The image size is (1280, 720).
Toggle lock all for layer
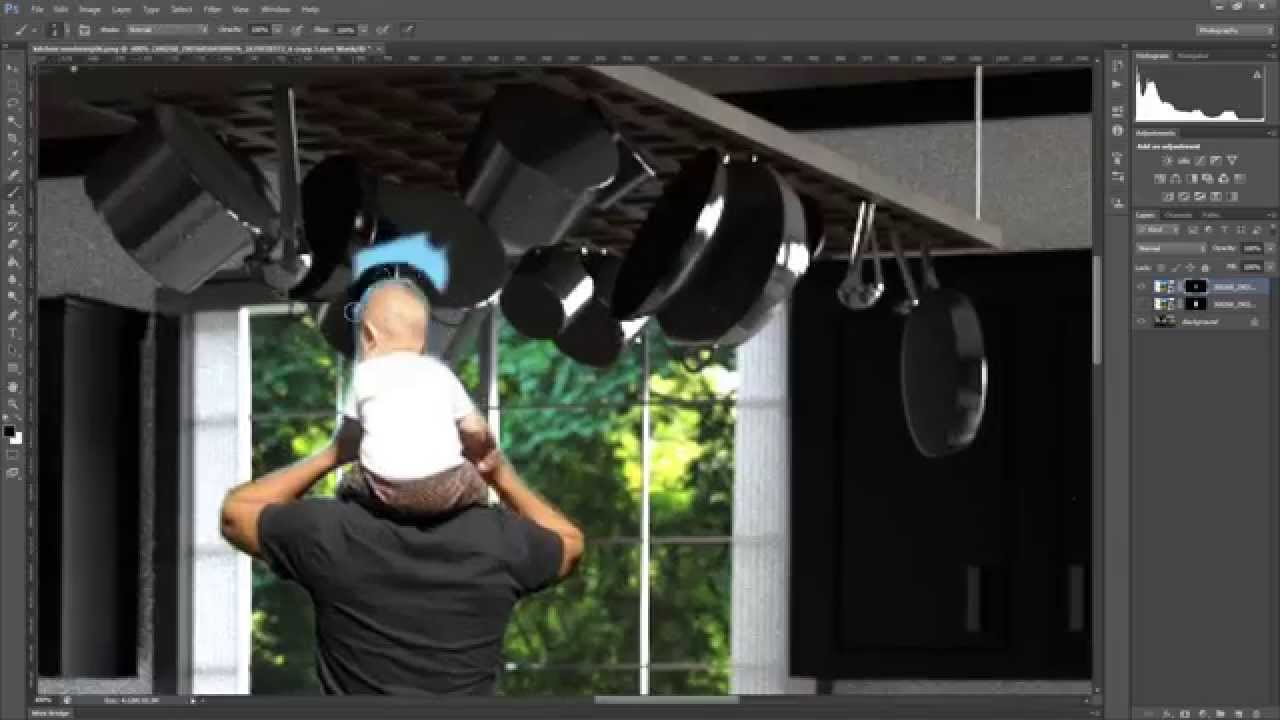(1204, 267)
